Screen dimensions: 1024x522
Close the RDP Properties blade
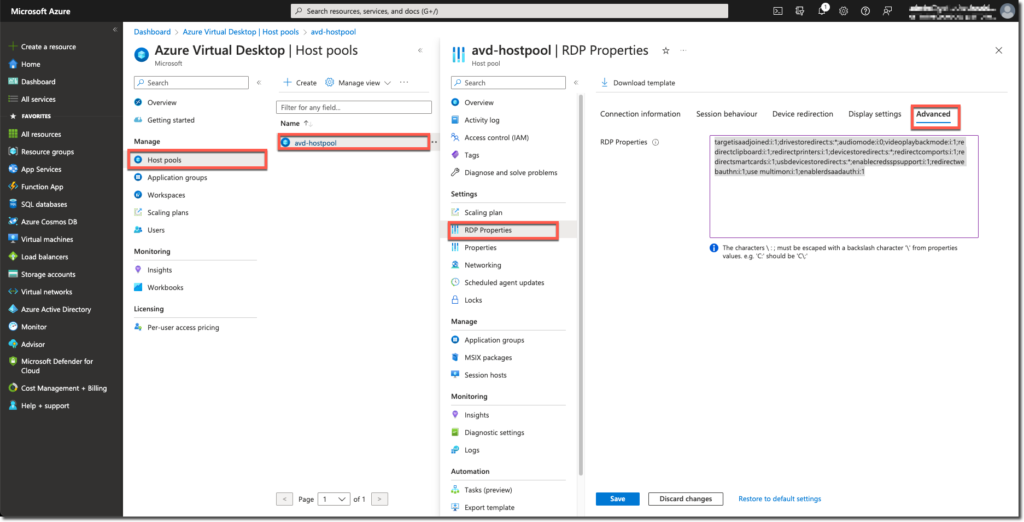[999, 50]
